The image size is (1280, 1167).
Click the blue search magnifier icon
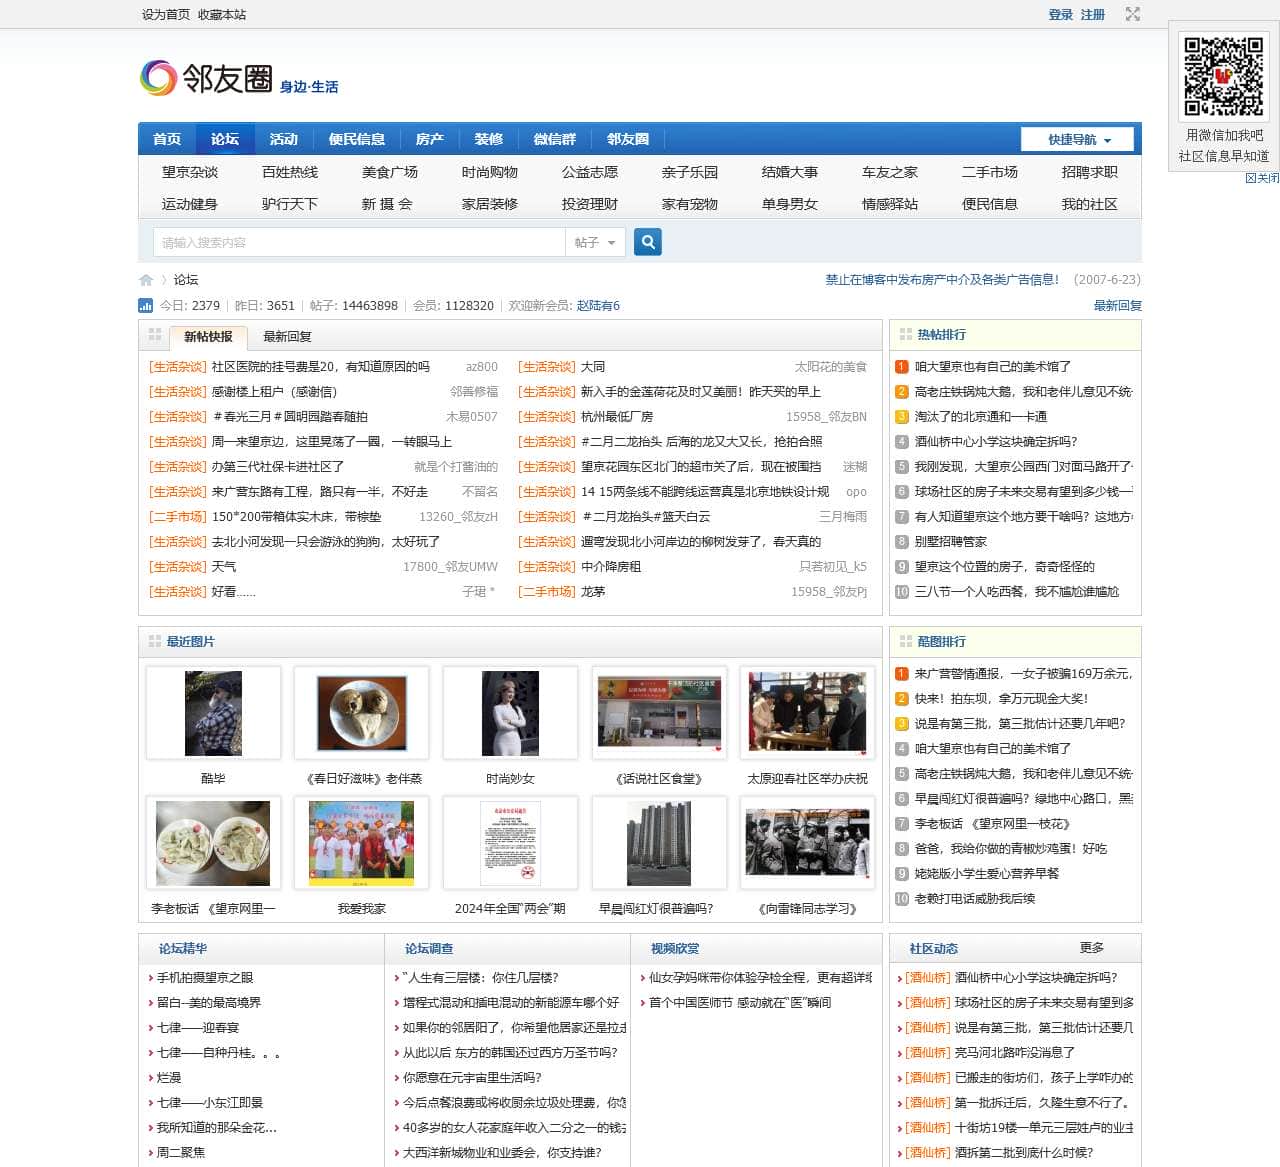tap(648, 241)
